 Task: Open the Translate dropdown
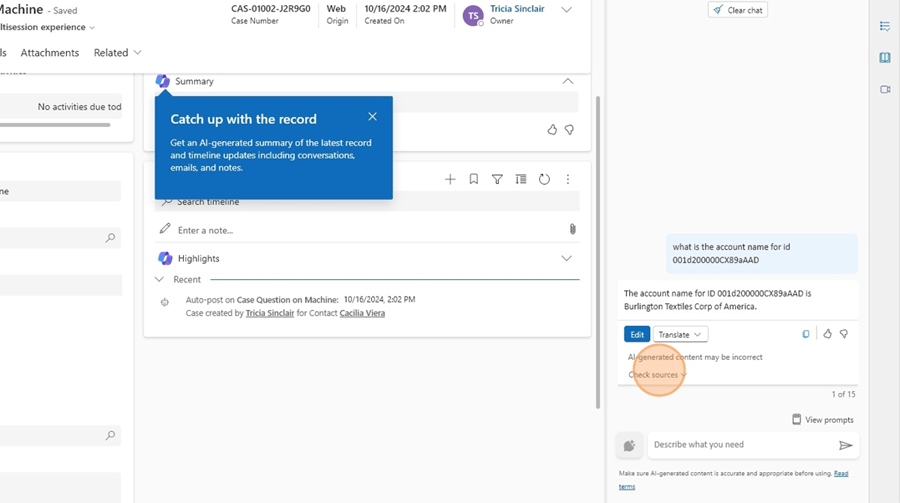(680, 334)
